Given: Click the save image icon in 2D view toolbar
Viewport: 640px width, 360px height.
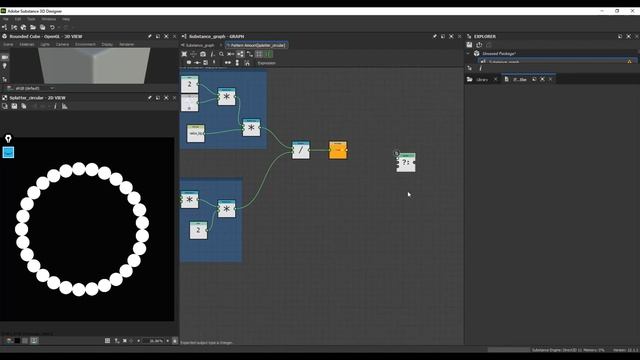Looking at the screenshot, I should point(14,106).
